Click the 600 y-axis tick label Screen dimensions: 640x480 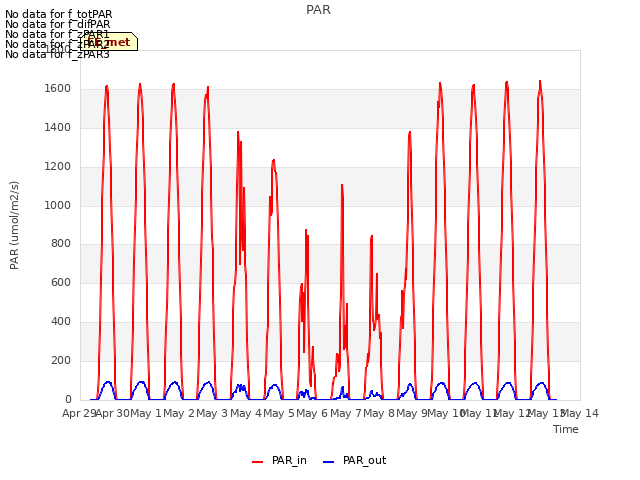[x=61, y=282]
